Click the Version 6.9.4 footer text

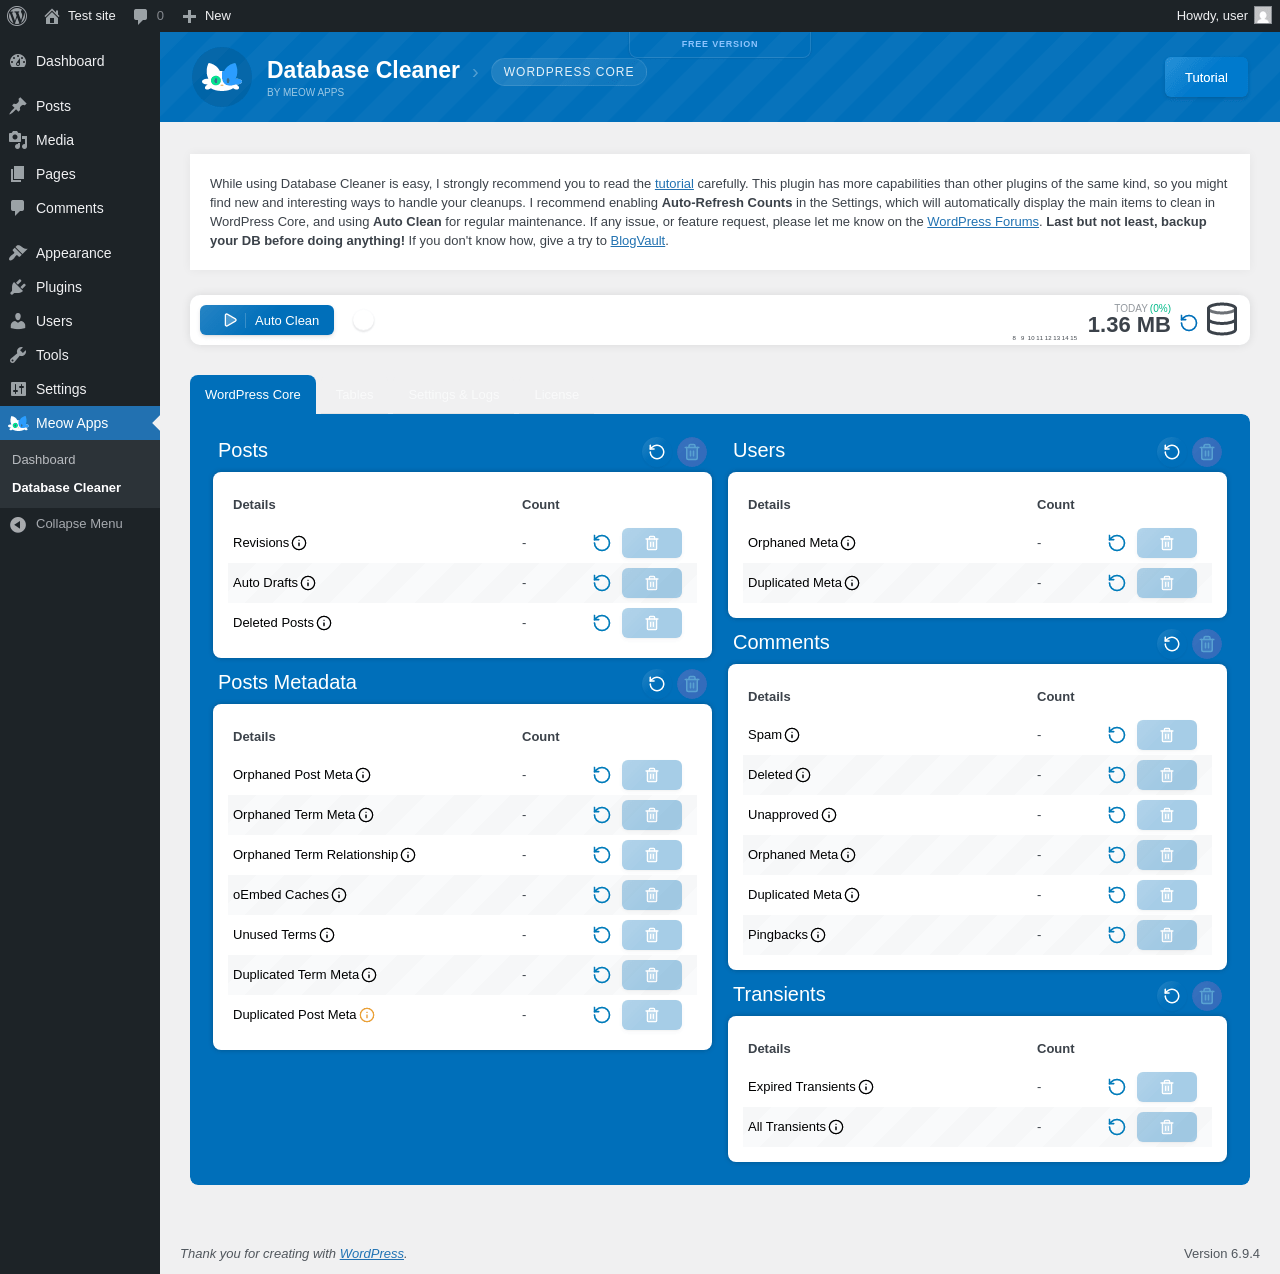1222,1254
